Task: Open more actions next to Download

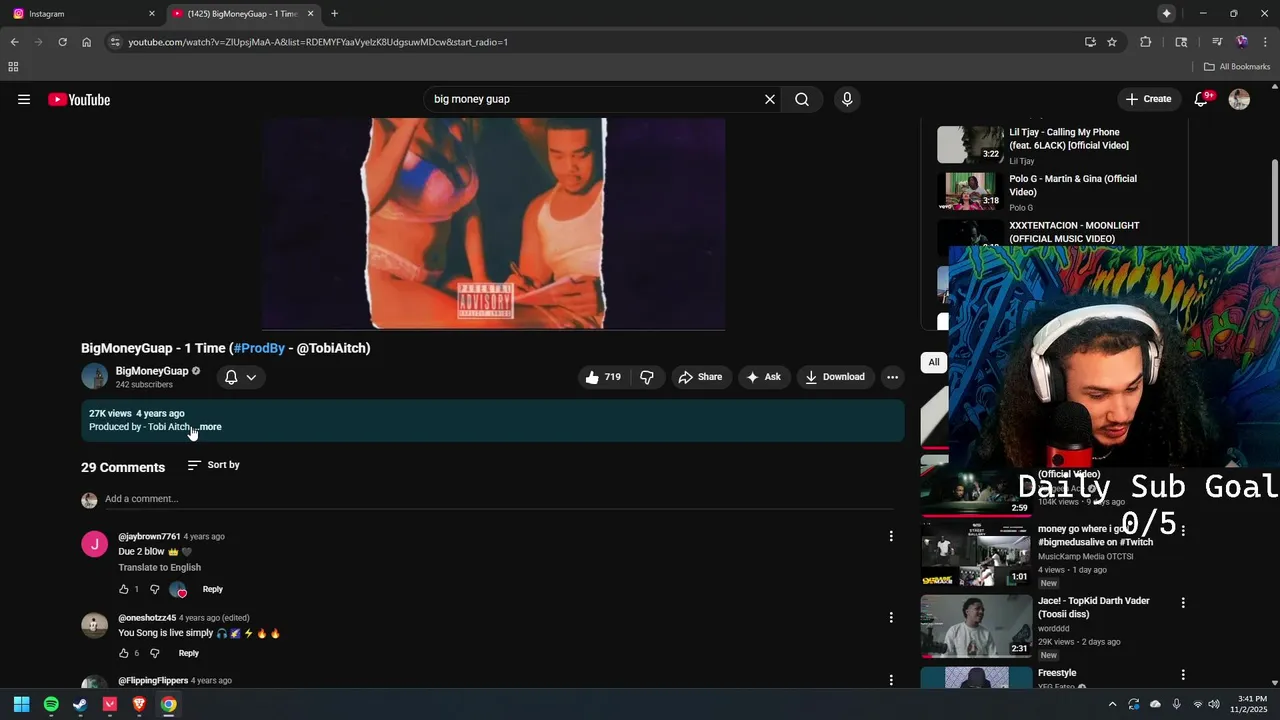Action: coord(892,377)
